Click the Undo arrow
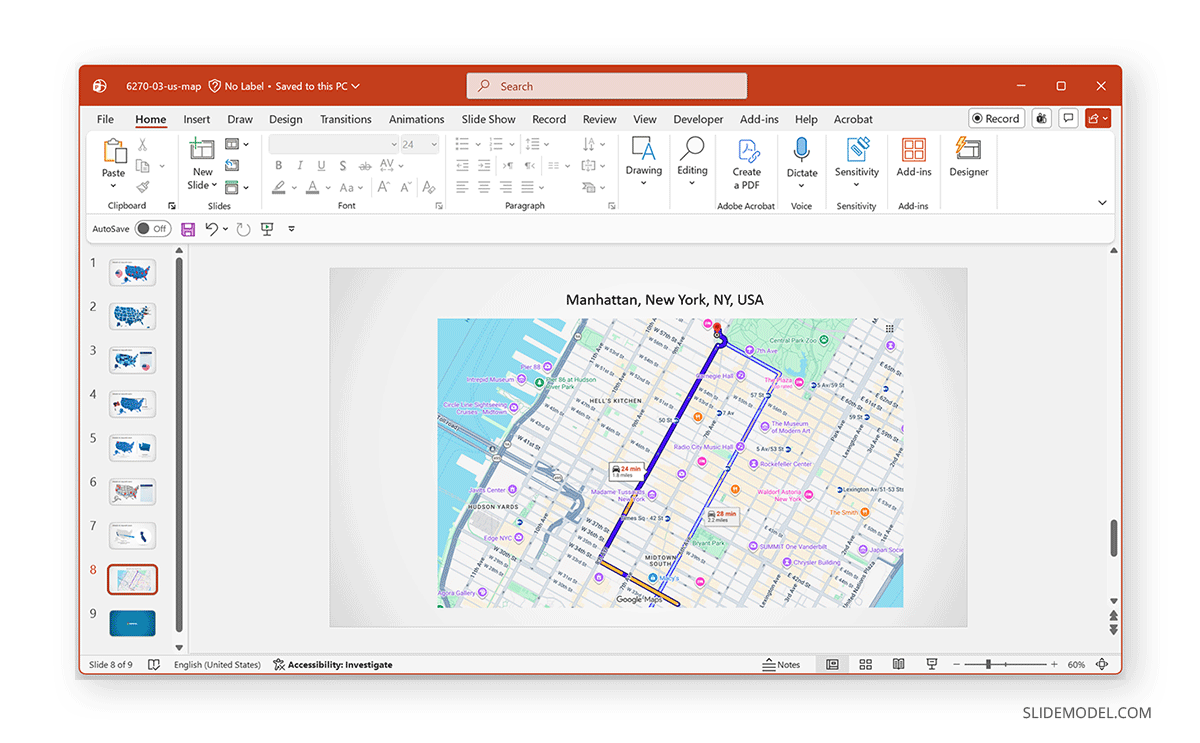 [211, 229]
